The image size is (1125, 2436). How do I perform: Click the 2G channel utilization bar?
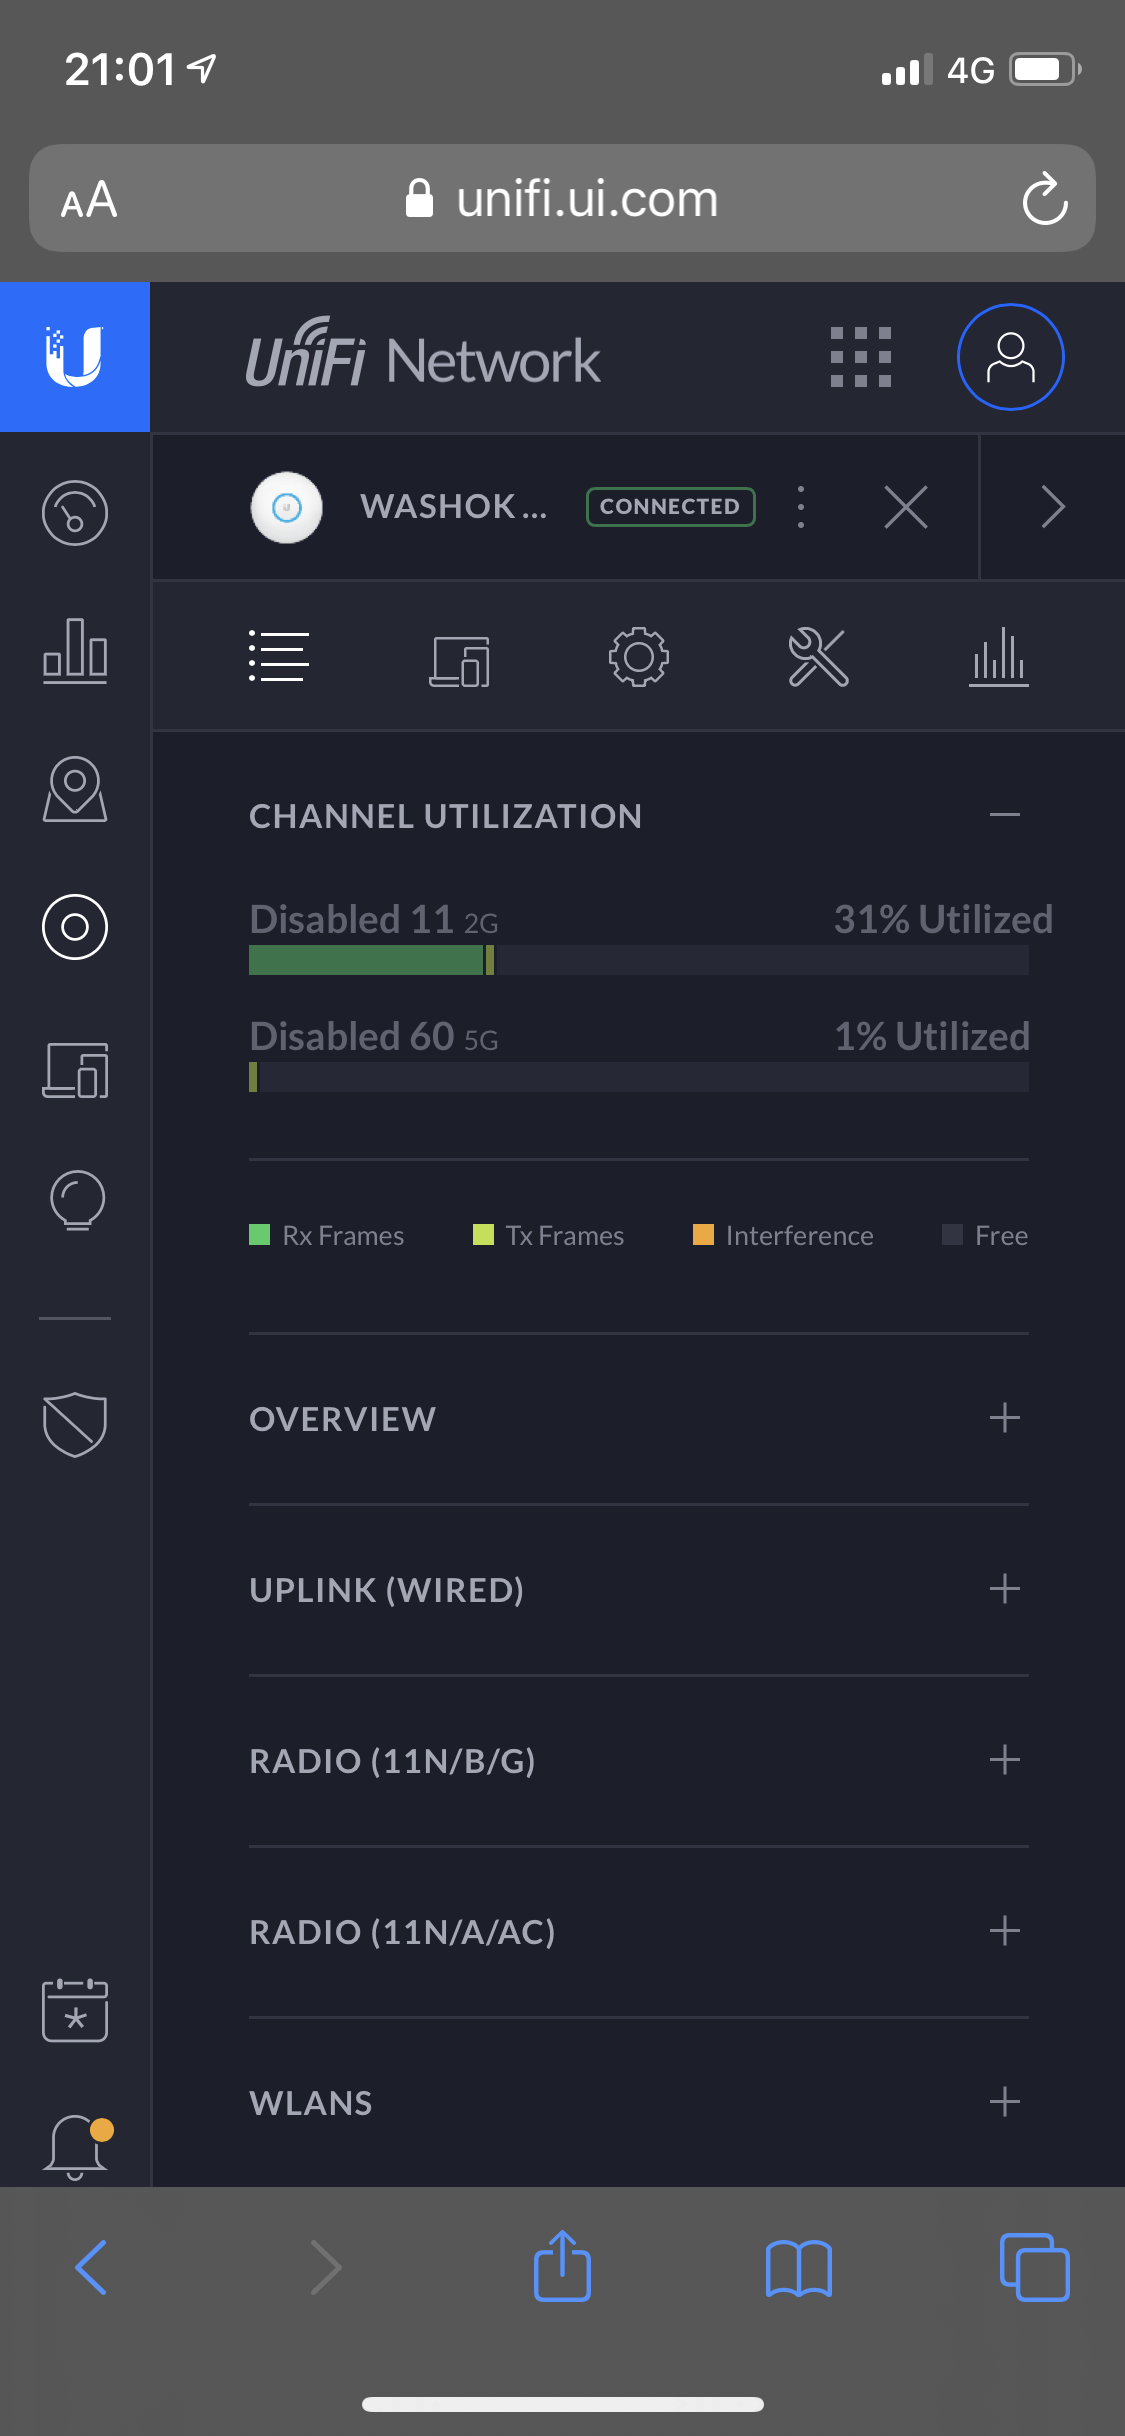[x=638, y=960]
